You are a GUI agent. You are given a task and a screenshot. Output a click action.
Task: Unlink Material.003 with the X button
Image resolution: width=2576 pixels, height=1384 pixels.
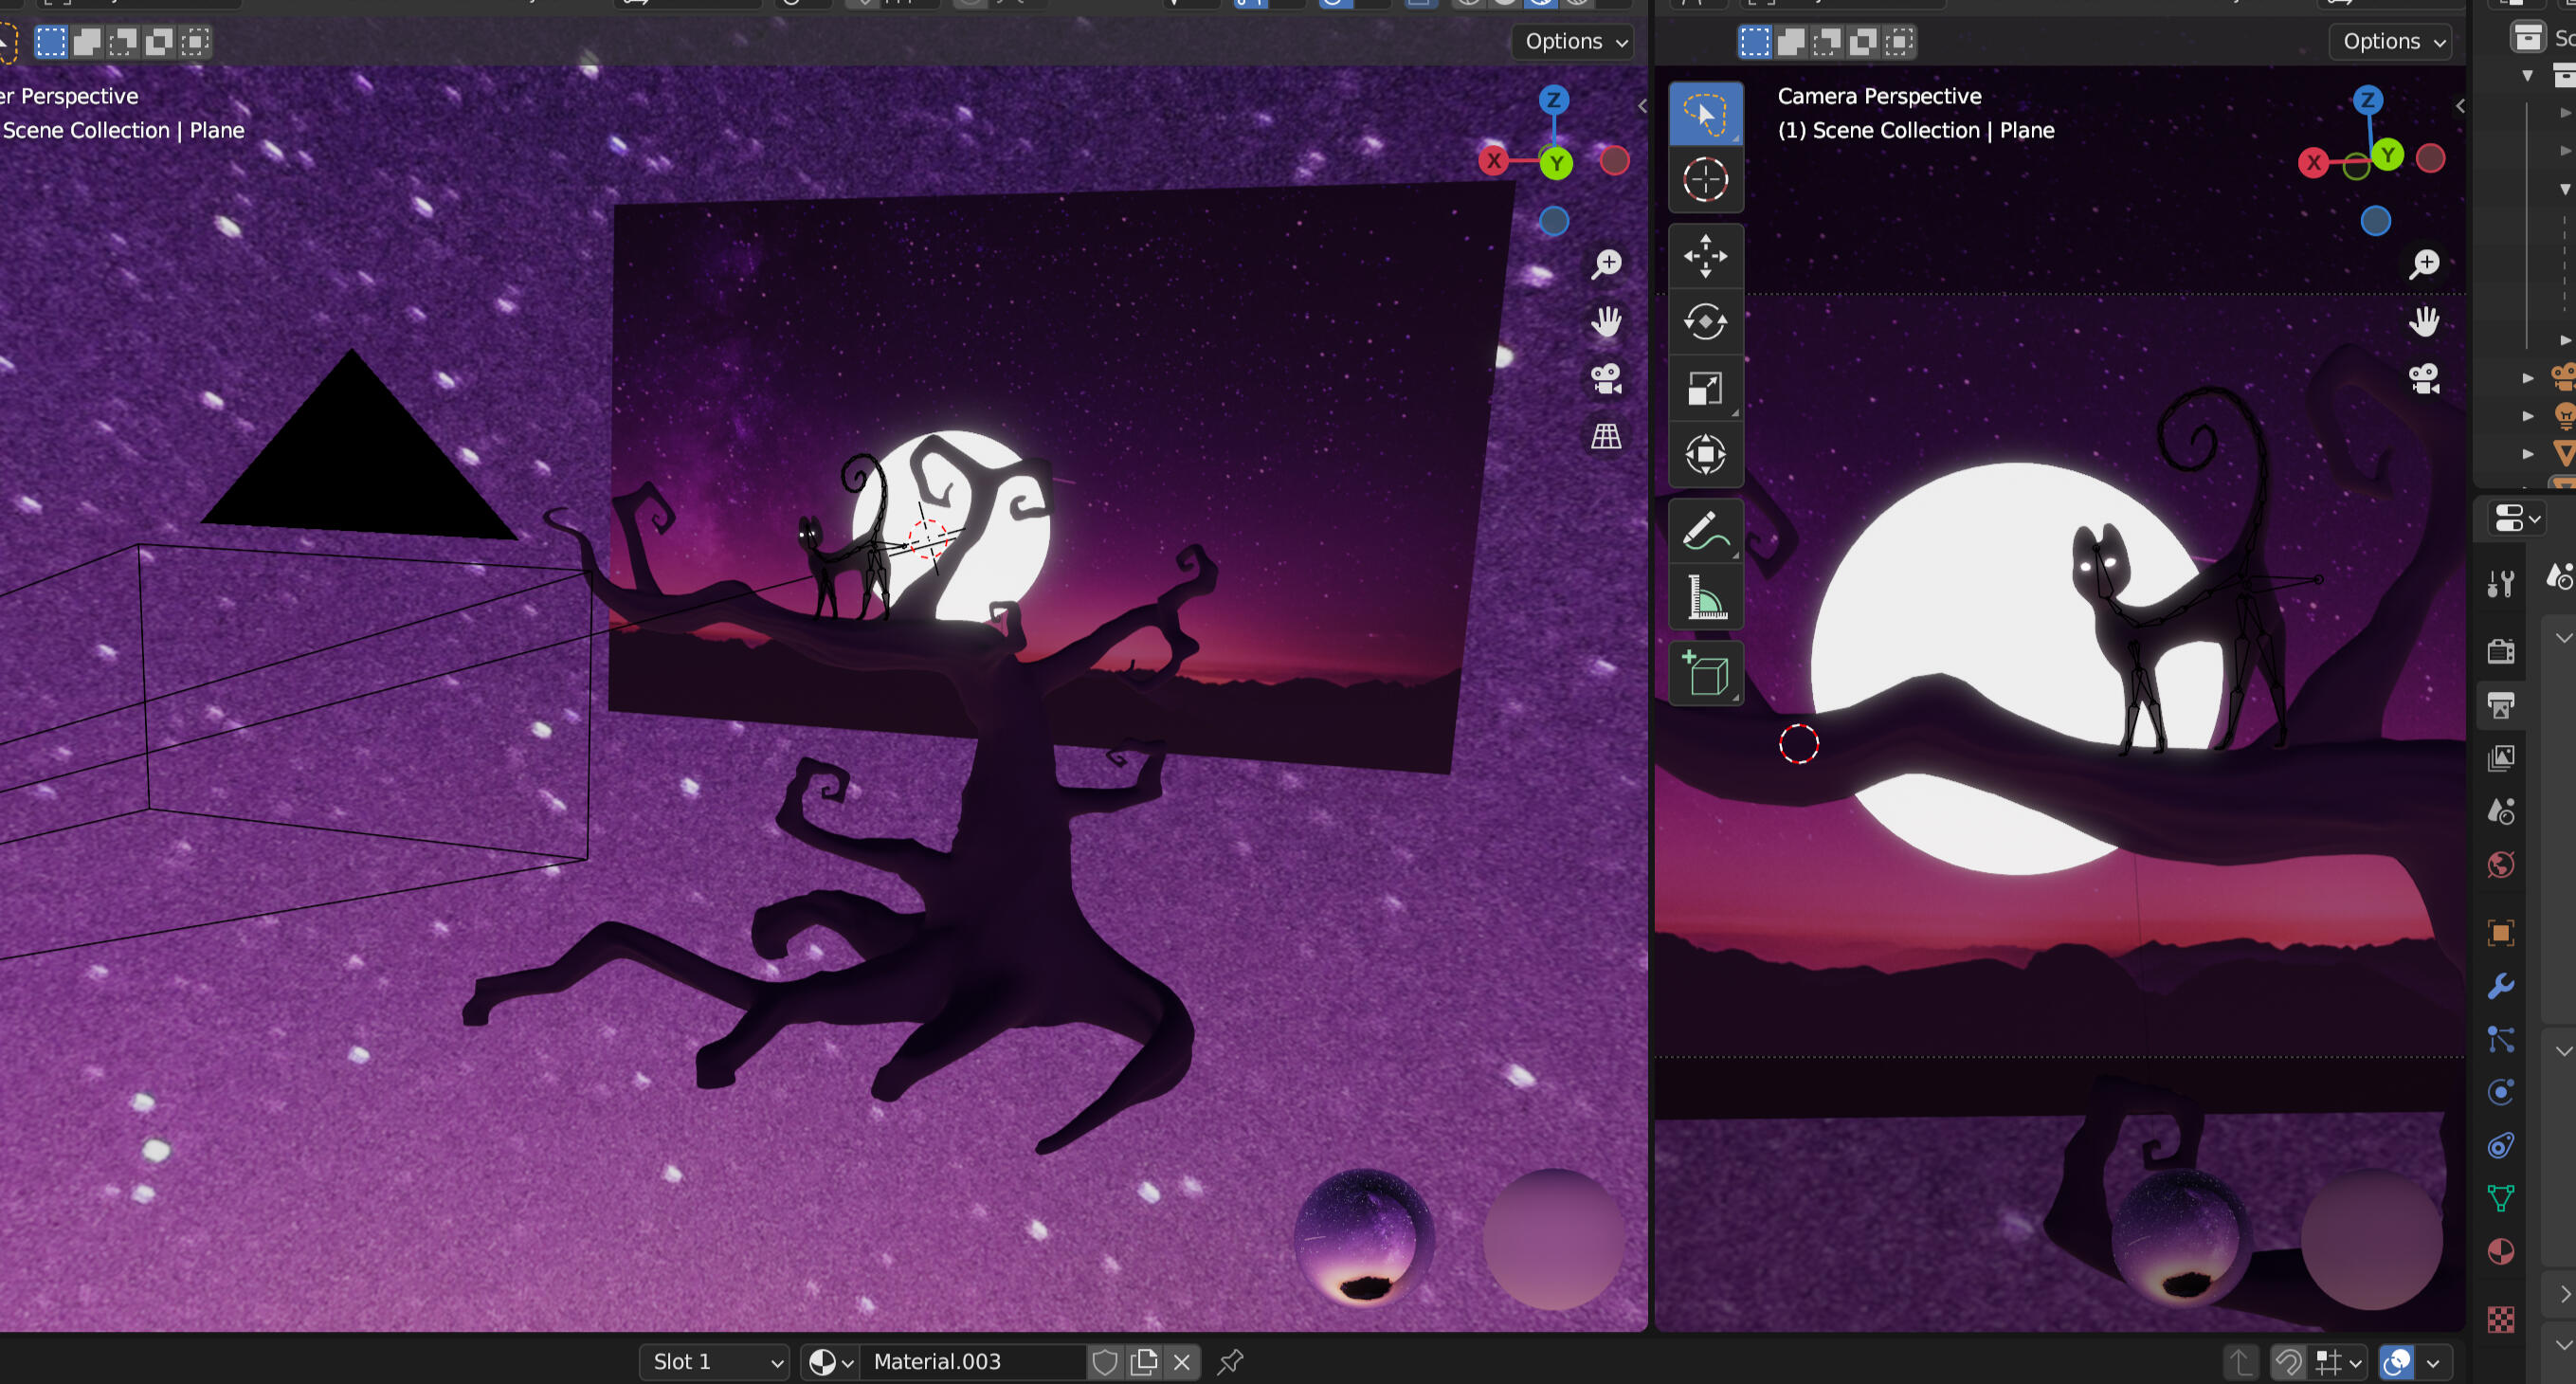coord(1182,1361)
